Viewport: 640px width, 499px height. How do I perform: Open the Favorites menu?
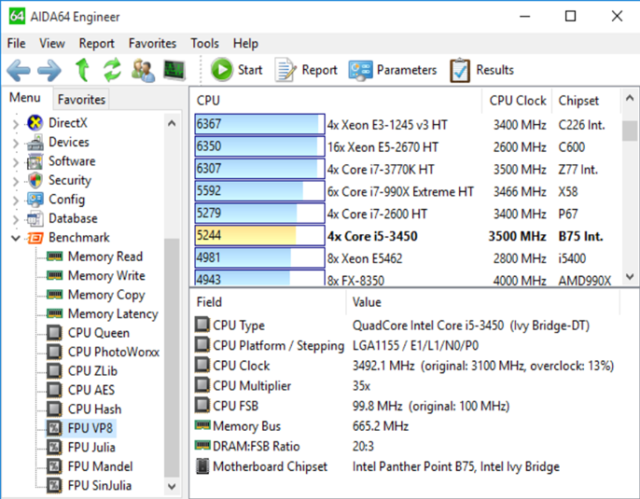click(x=152, y=43)
